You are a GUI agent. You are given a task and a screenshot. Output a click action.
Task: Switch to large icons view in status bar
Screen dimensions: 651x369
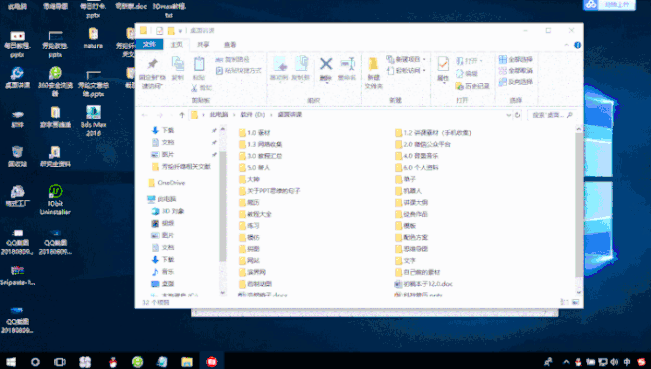pyautogui.click(x=575, y=302)
